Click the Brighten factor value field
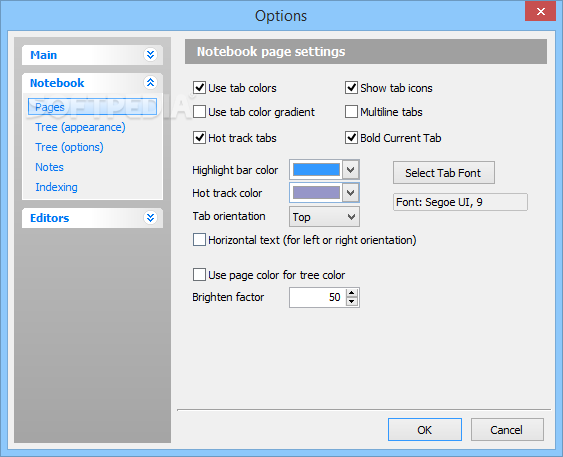The height and width of the screenshot is (457, 563). click(318, 297)
